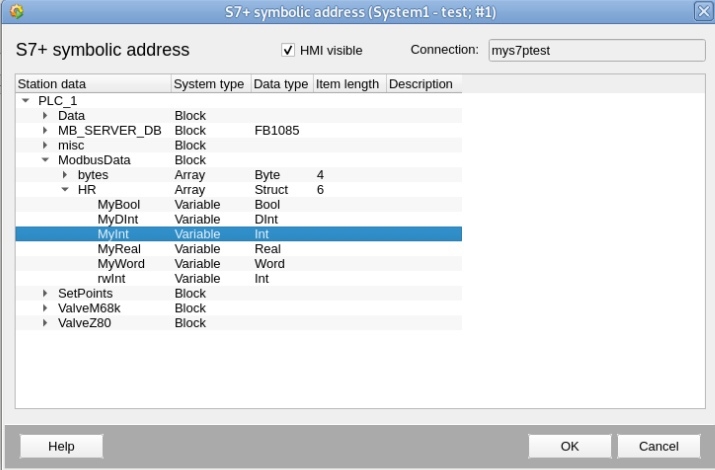Sort by the Data type column header
This screenshot has width=715, height=470.
click(282, 84)
